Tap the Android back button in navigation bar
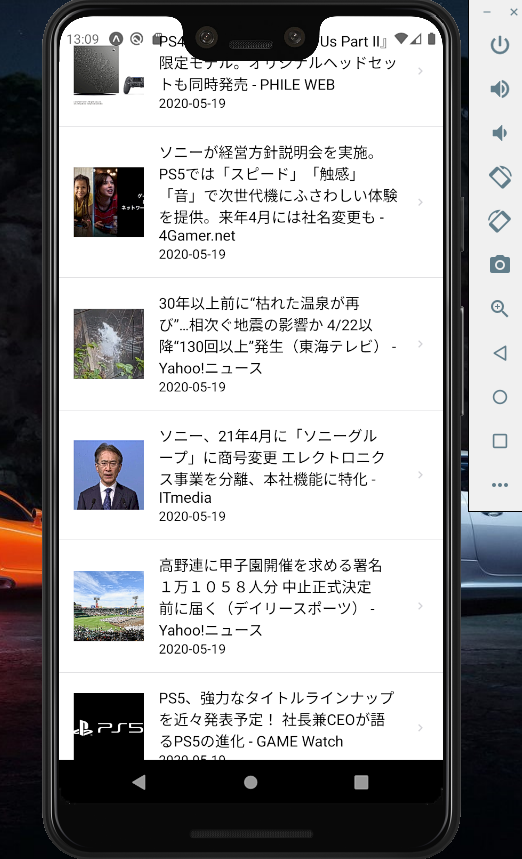The height and width of the screenshot is (859, 522). point(139,782)
